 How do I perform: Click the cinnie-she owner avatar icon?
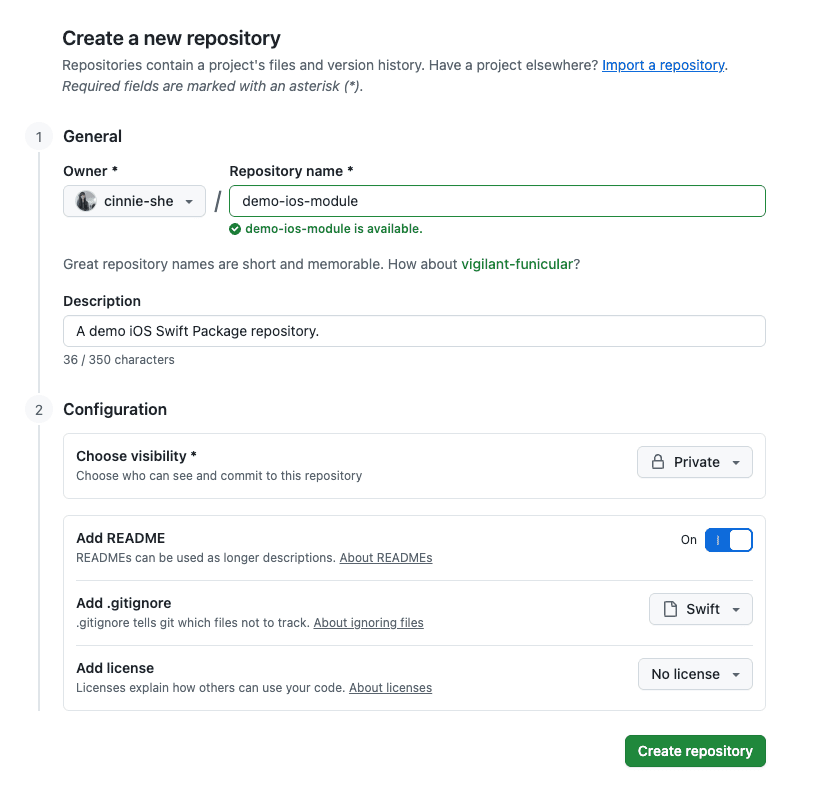pyautogui.click(x=85, y=201)
